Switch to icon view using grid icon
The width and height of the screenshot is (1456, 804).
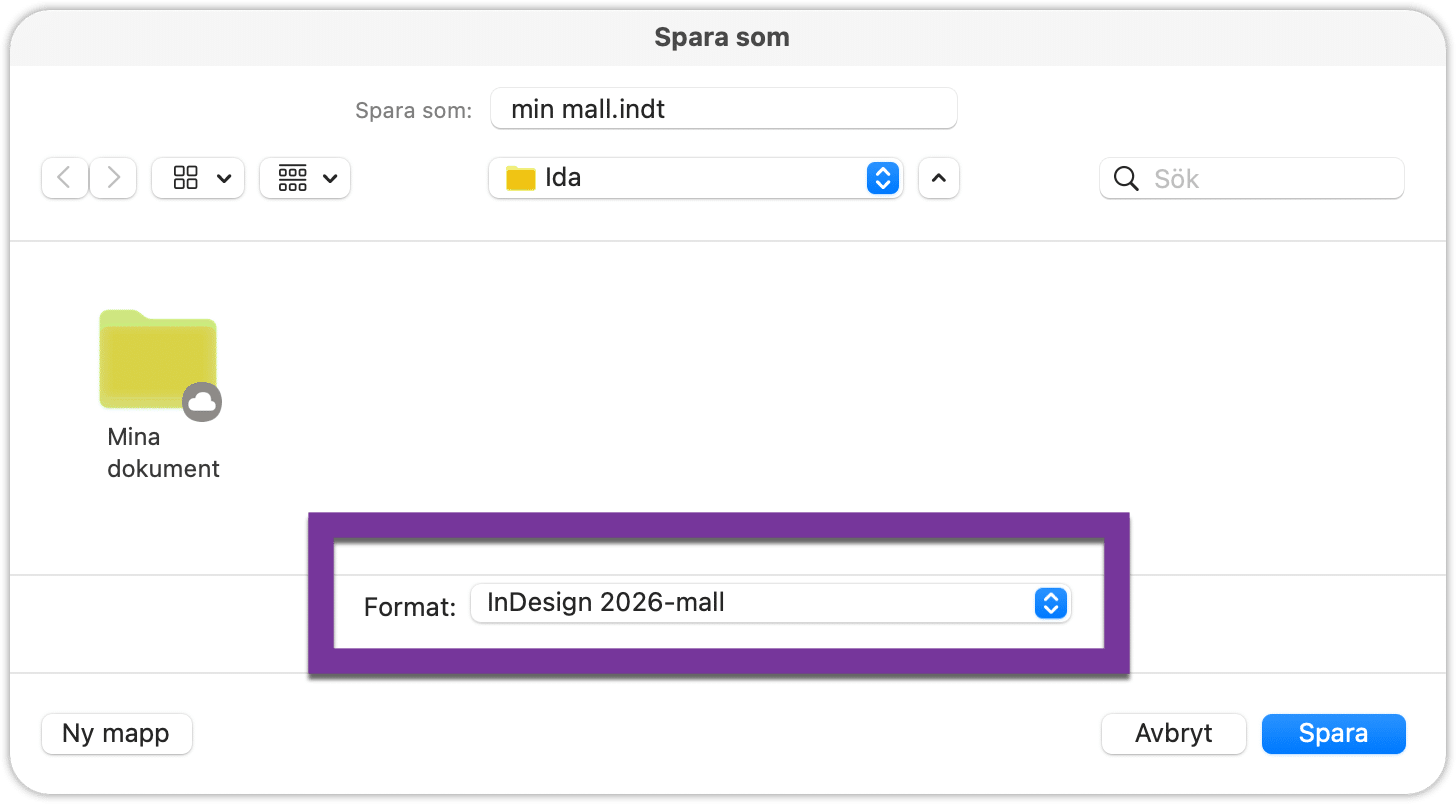pos(186,178)
